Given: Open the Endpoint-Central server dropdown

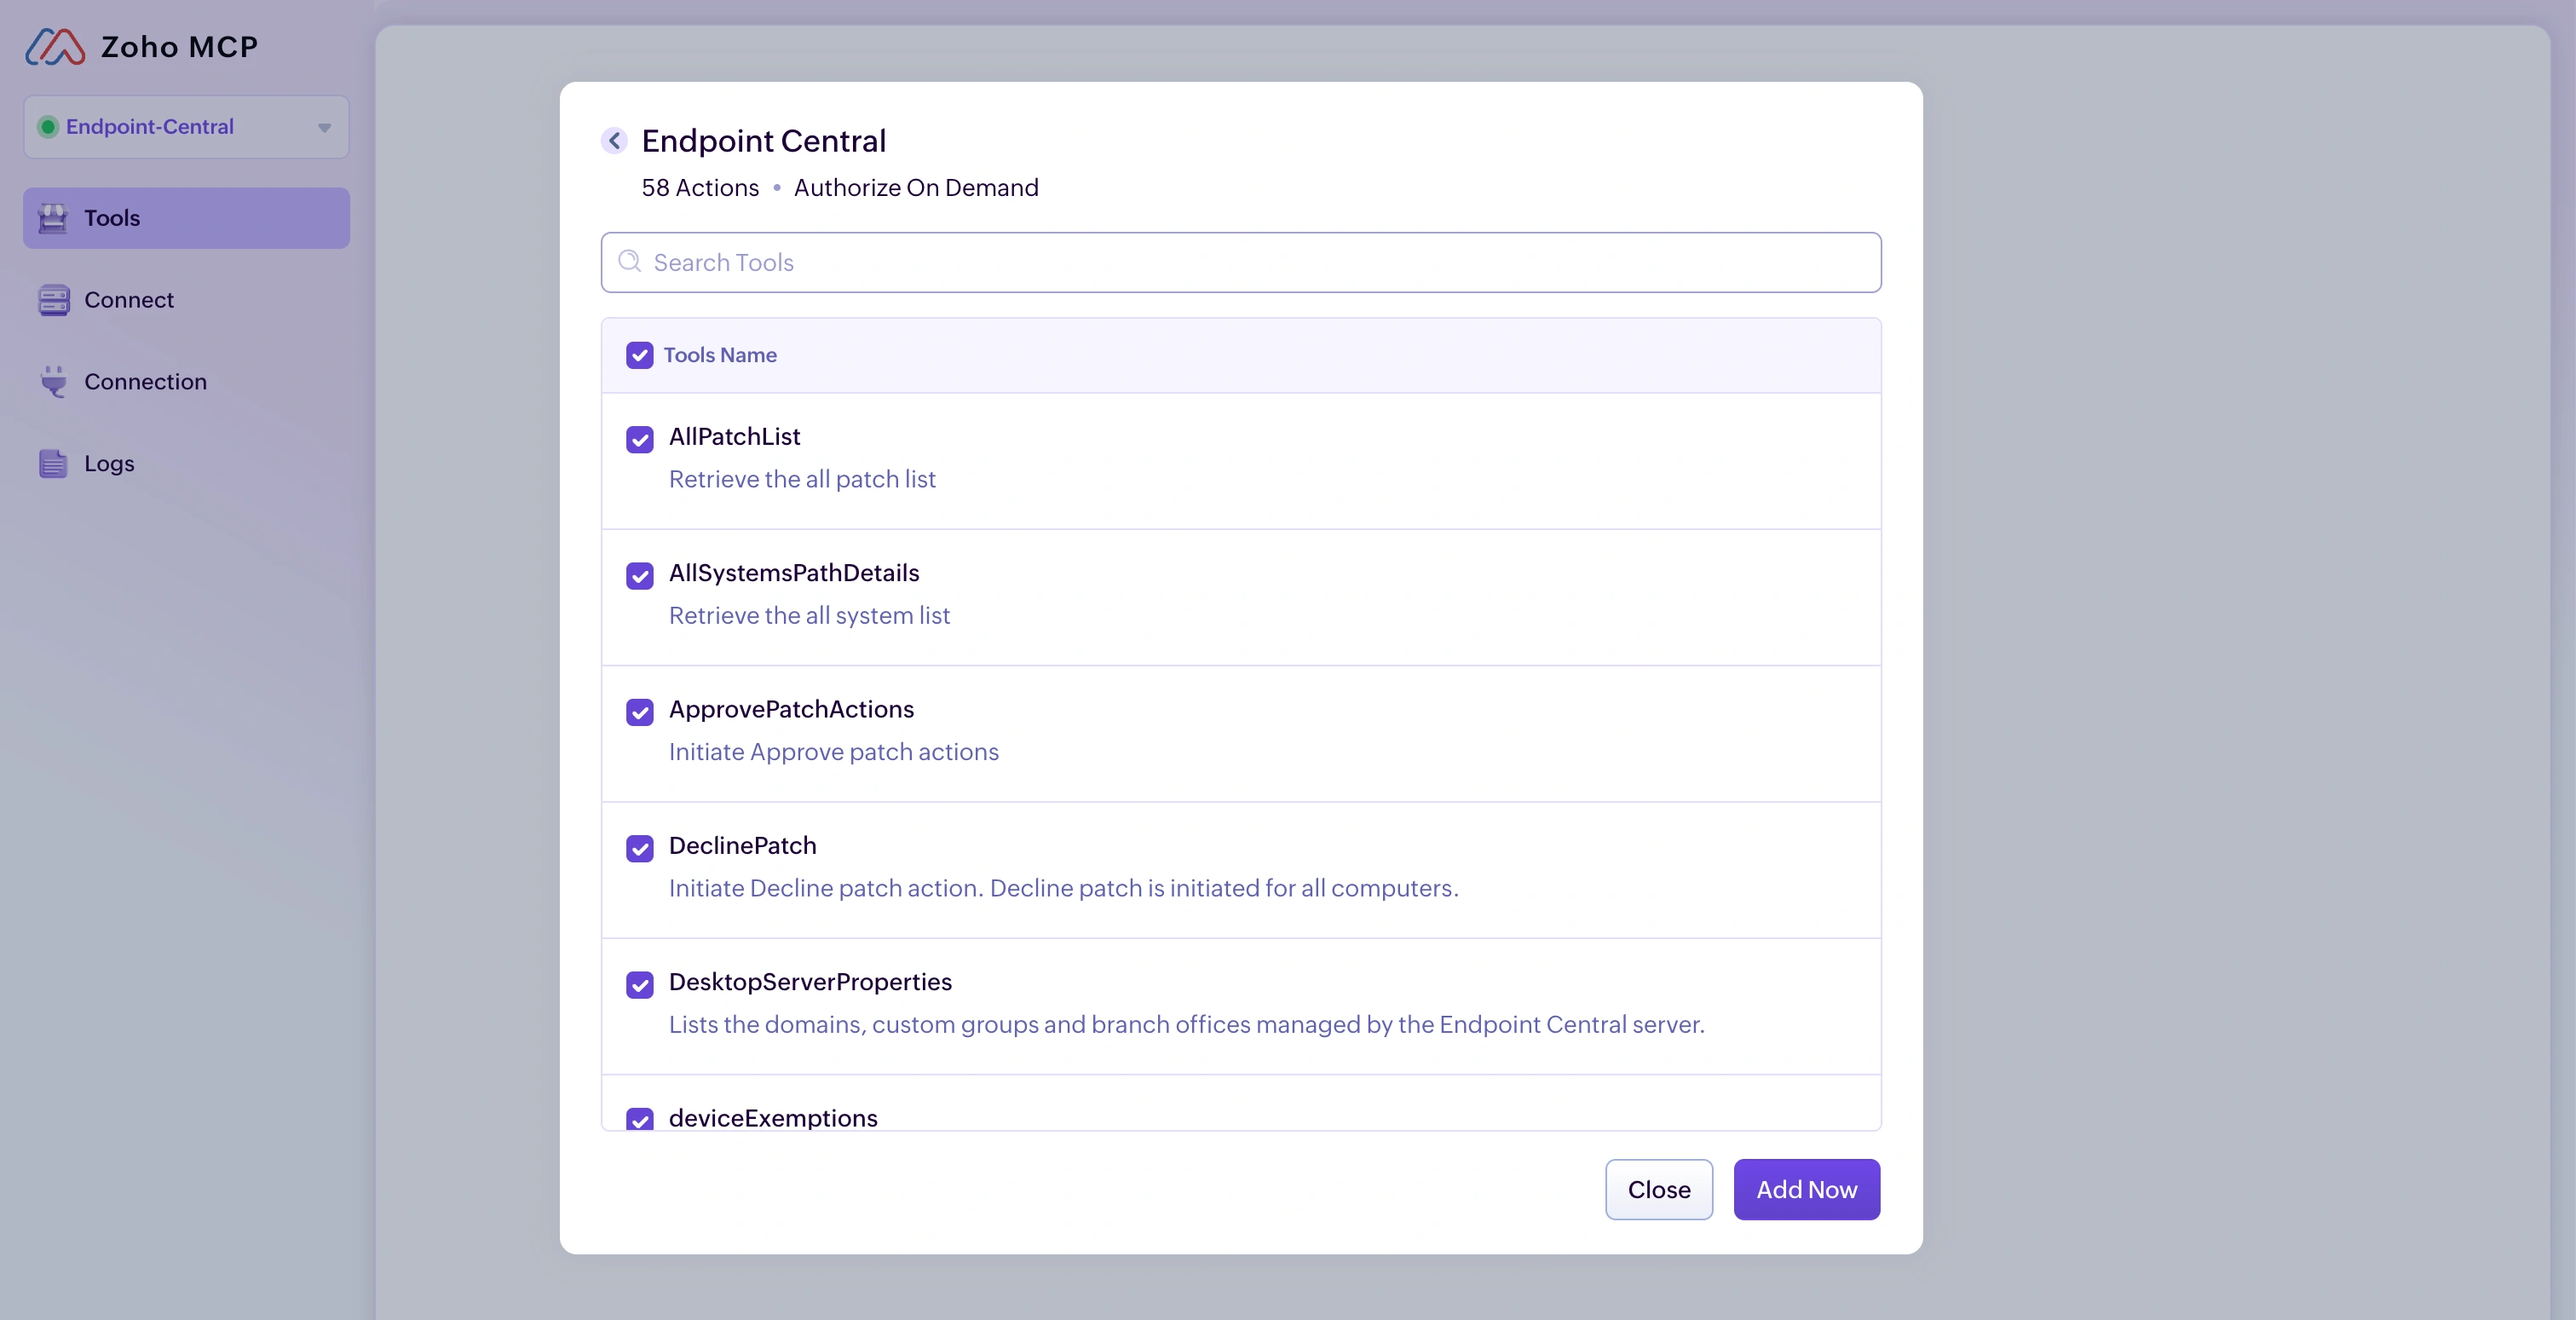Looking at the screenshot, I should (x=186, y=127).
